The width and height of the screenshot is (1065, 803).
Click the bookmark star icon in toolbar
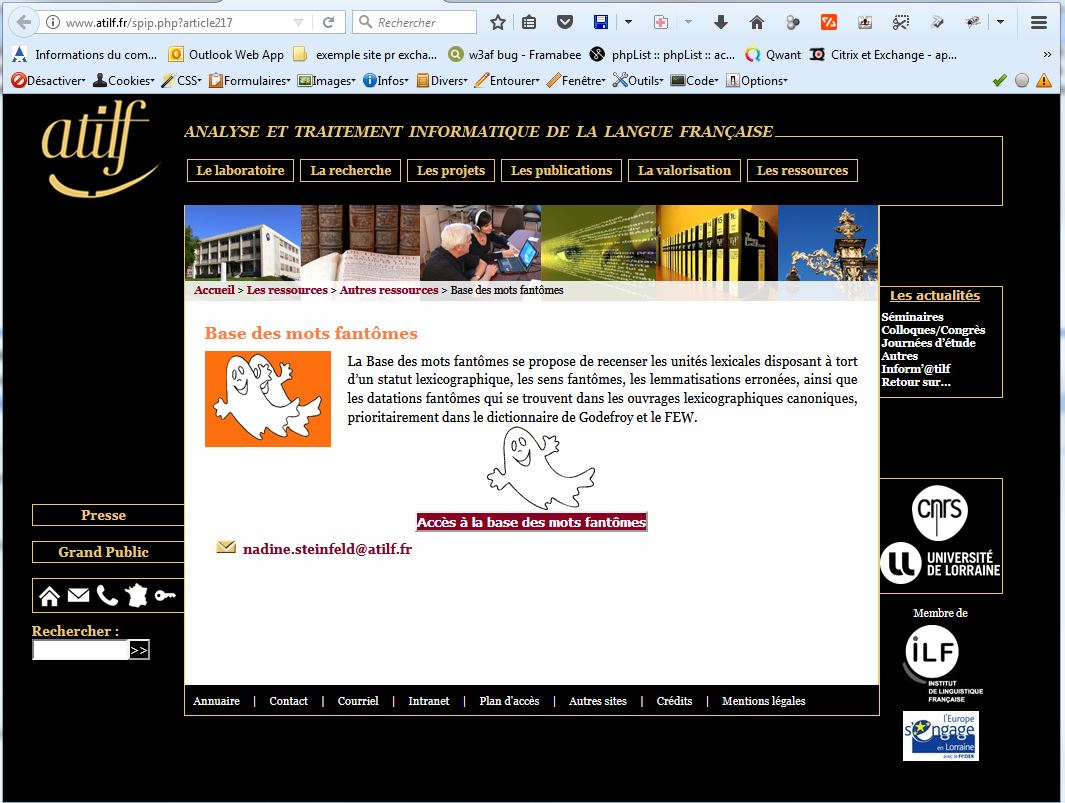click(x=498, y=22)
